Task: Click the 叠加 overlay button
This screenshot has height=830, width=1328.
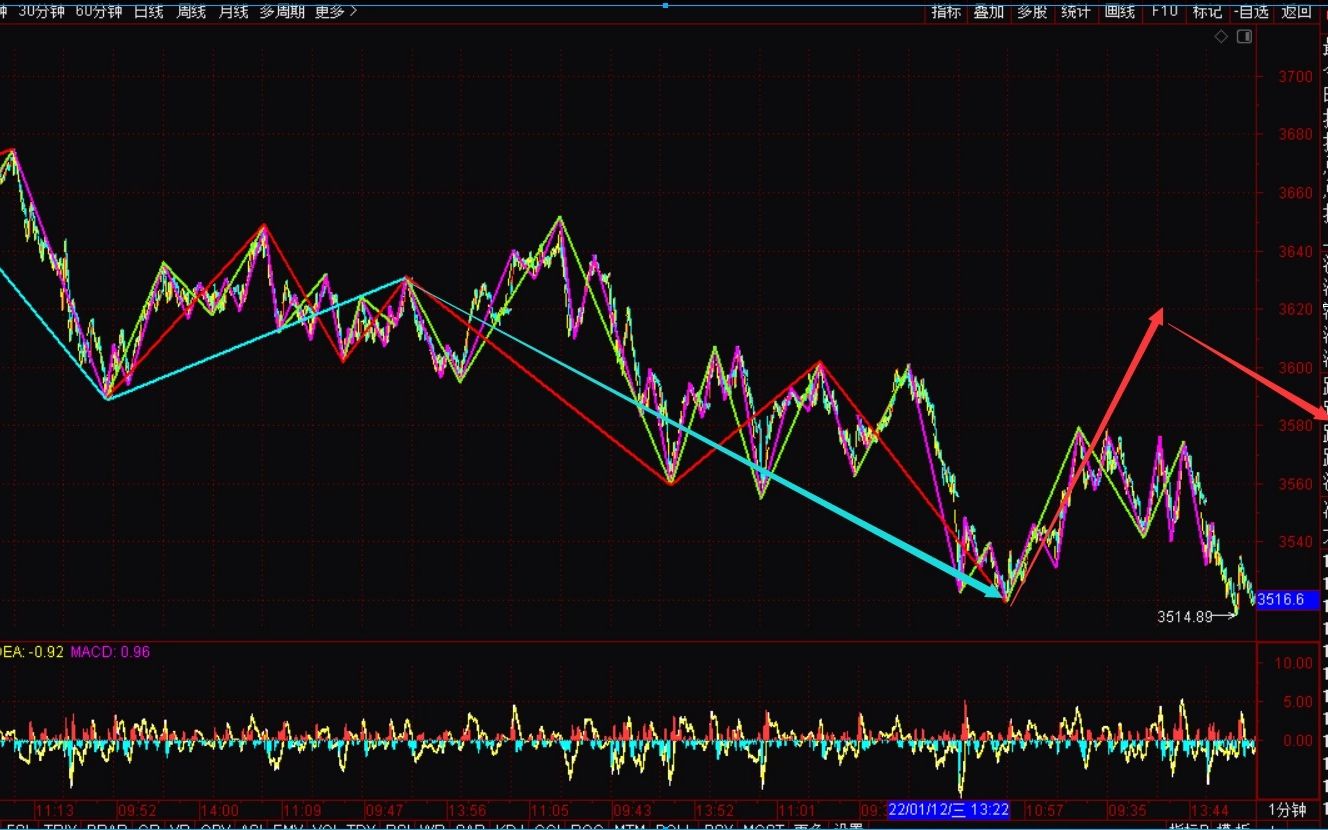Action: coord(989,12)
